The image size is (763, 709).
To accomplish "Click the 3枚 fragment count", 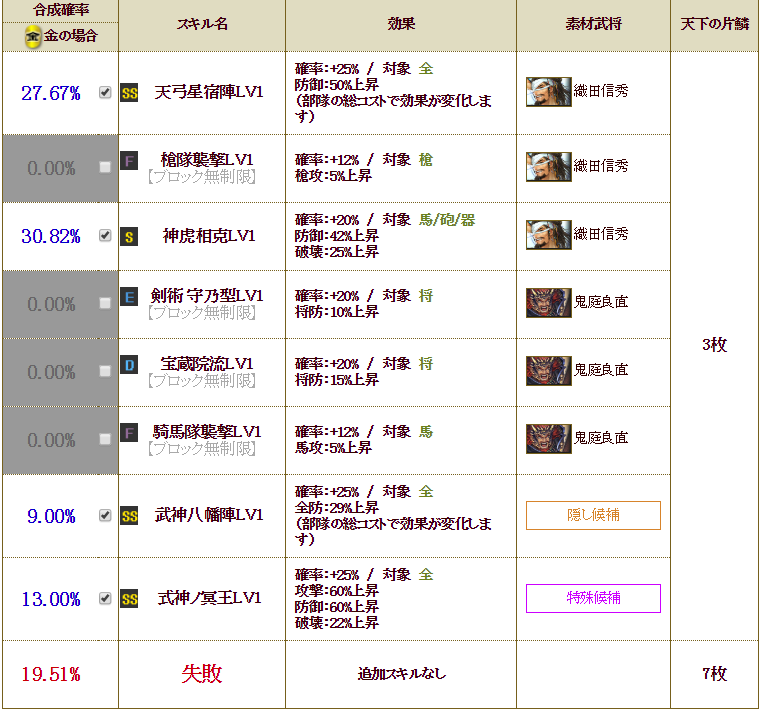I will click(714, 345).
